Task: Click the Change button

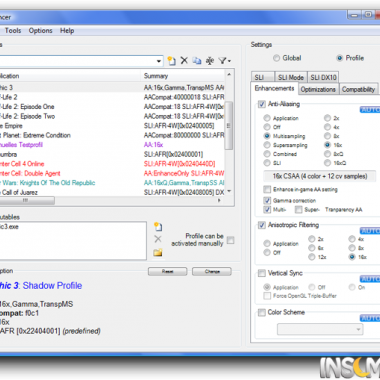Action: (212, 271)
